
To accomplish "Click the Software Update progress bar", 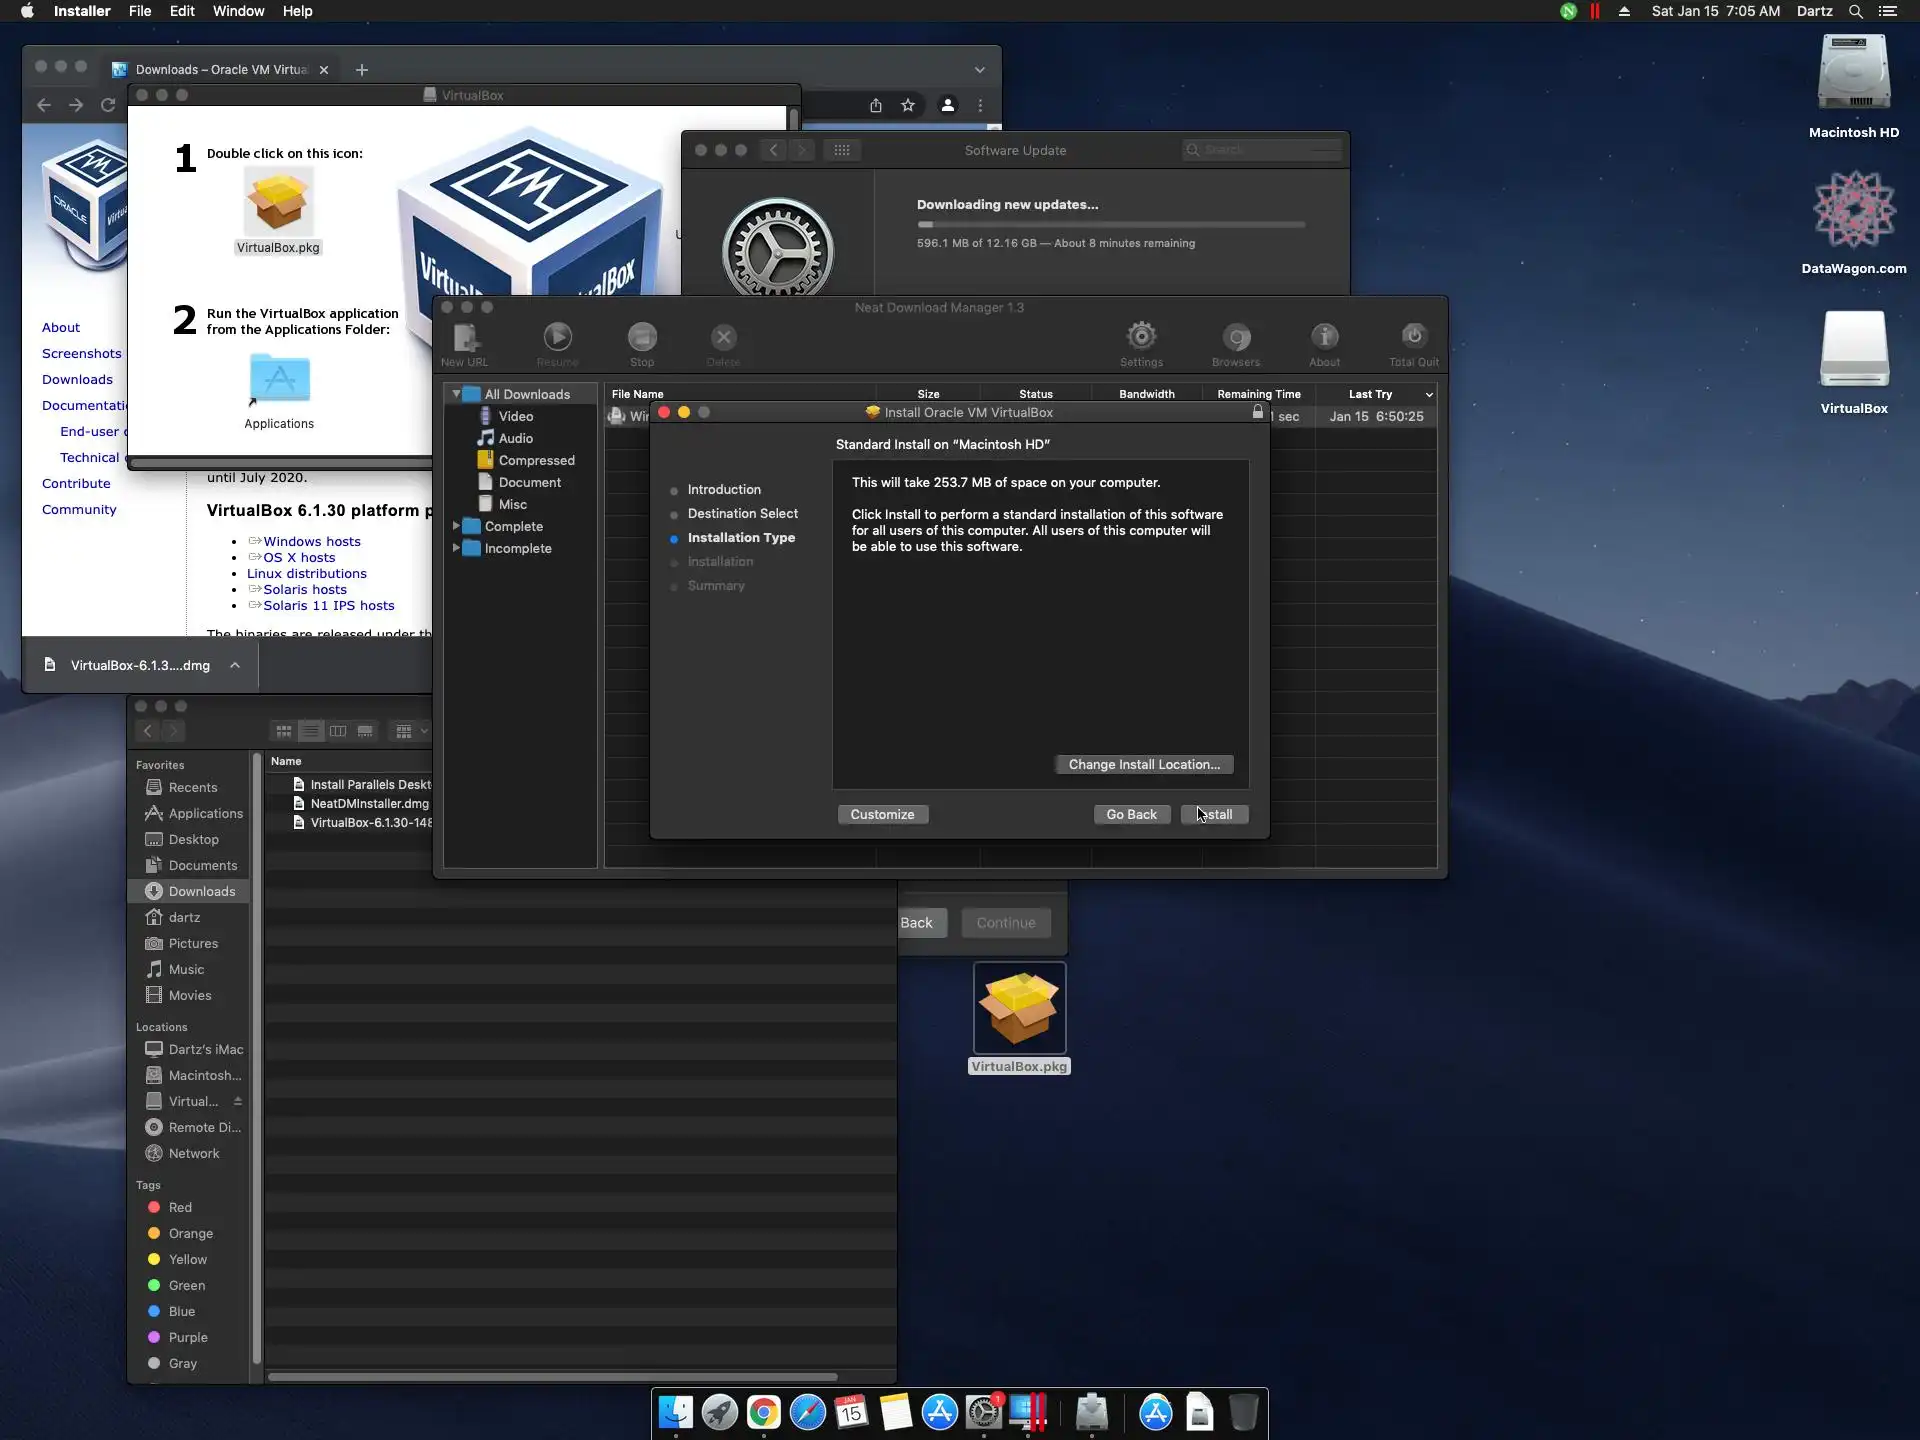I will [1110, 225].
